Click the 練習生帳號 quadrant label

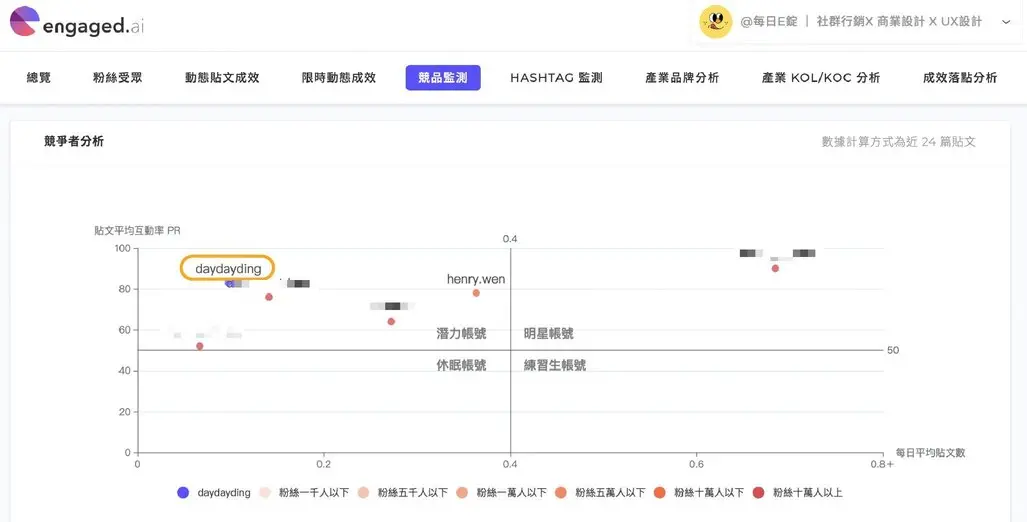coord(555,365)
